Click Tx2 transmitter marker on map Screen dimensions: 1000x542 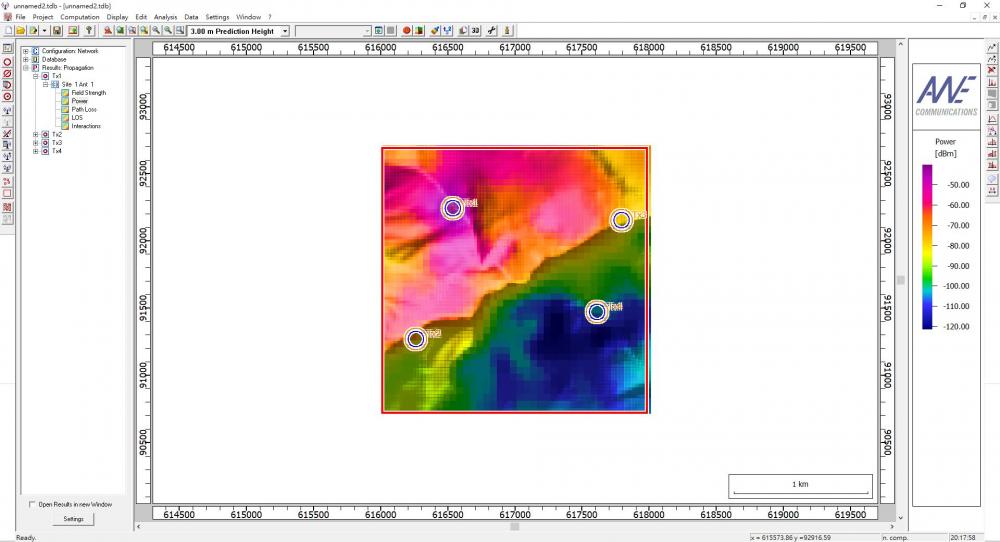pyautogui.click(x=416, y=339)
